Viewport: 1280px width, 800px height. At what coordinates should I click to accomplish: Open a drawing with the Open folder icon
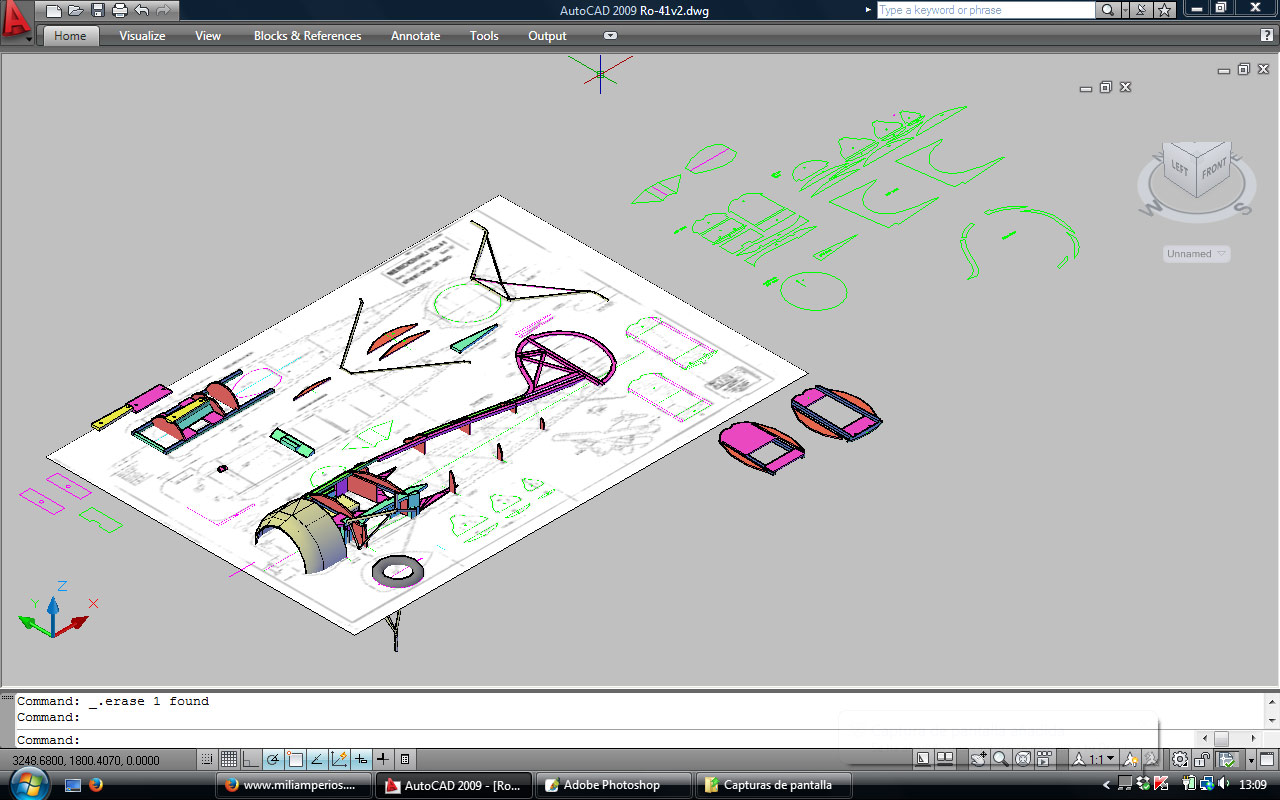click(x=76, y=11)
